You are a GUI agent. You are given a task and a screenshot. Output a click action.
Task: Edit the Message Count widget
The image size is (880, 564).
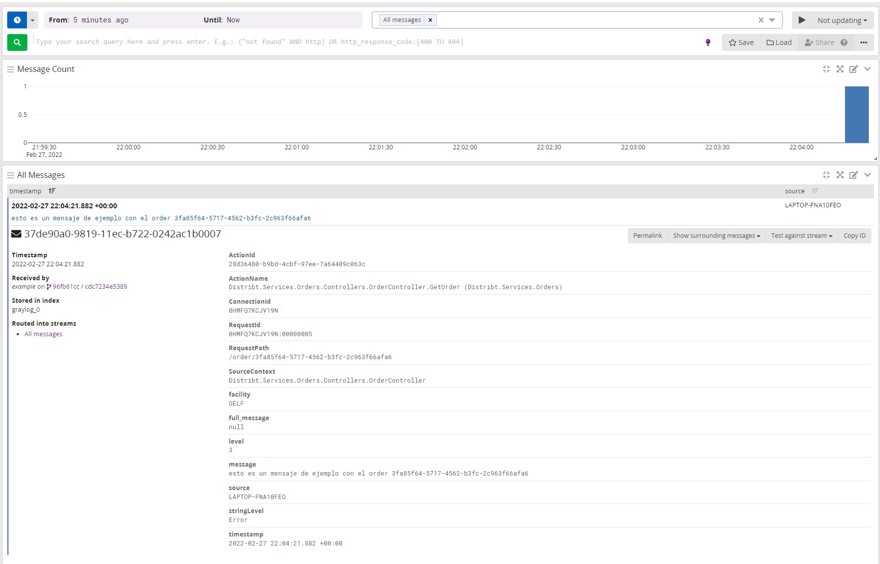click(854, 69)
